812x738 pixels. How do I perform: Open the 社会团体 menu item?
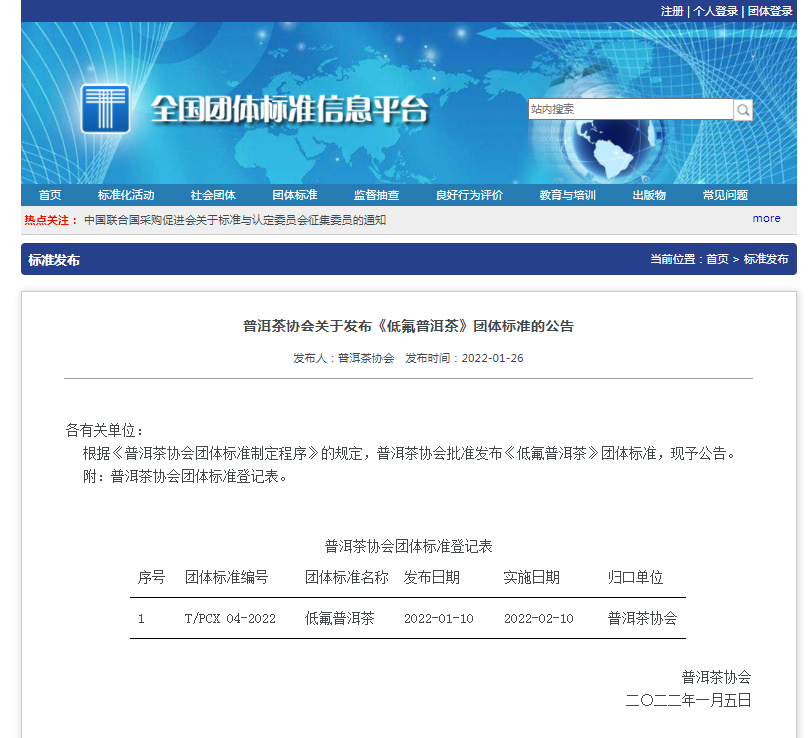click(213, 195)
